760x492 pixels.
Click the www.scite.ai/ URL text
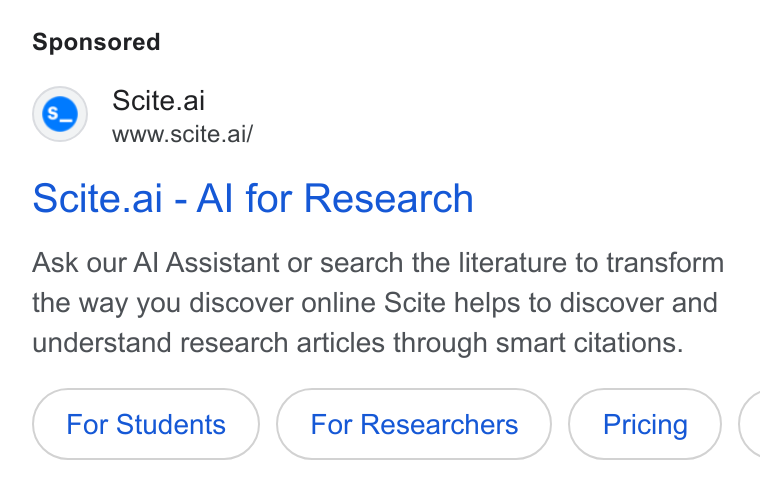(182, 134)
